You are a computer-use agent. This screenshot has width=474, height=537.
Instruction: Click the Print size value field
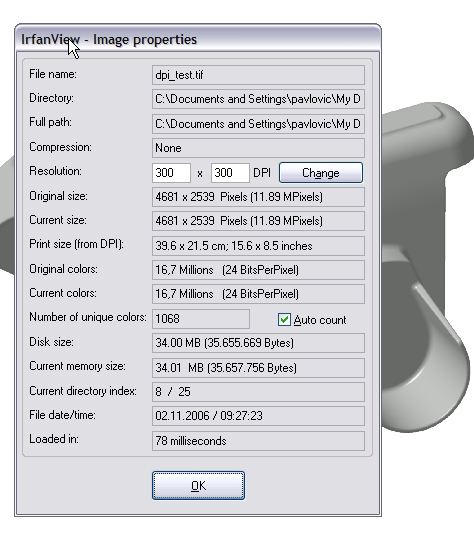point(258,246)
